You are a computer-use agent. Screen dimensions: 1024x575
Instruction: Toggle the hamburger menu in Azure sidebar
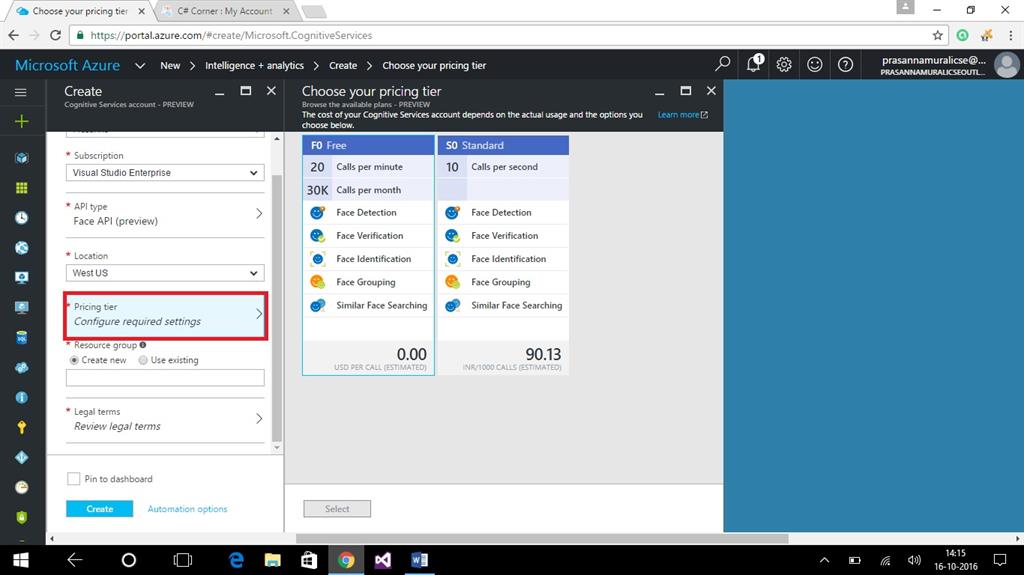pyautogui.click(x=21, y=92)
